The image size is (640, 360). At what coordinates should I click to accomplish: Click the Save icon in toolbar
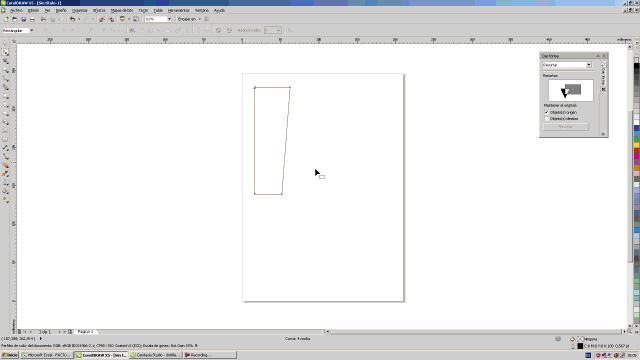[x=24, y=19]
